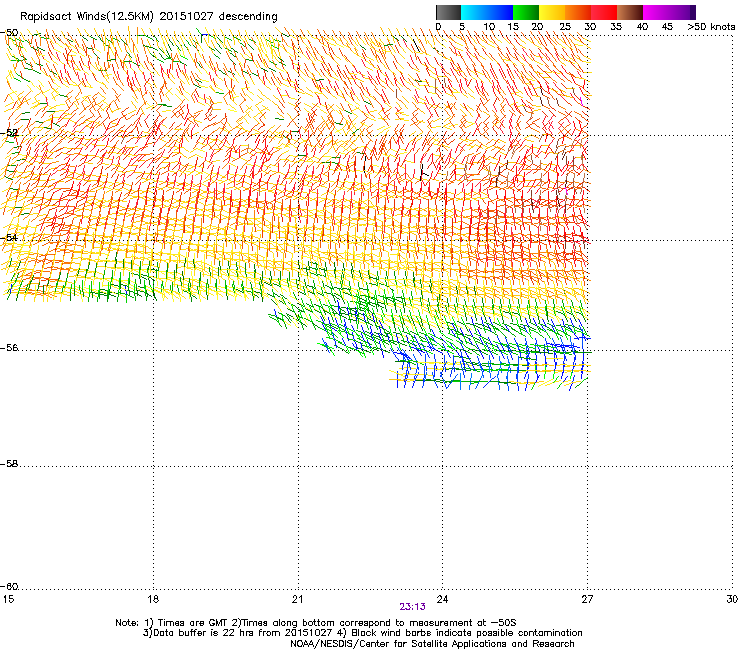Click the longitude label '27'

tap(587, 599)
